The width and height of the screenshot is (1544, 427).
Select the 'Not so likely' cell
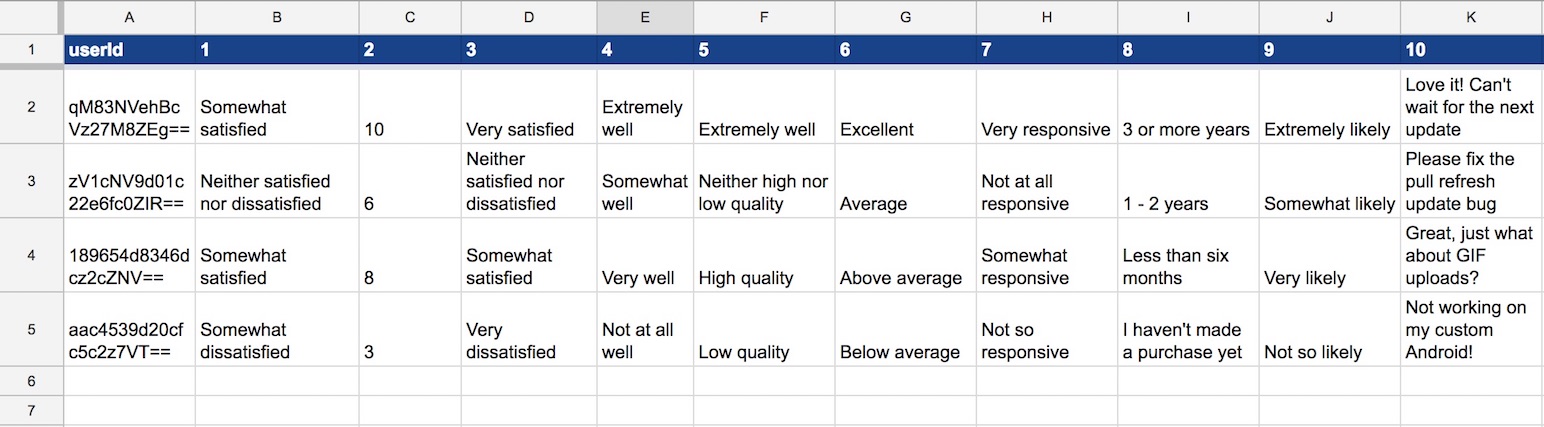(1330, 330)
